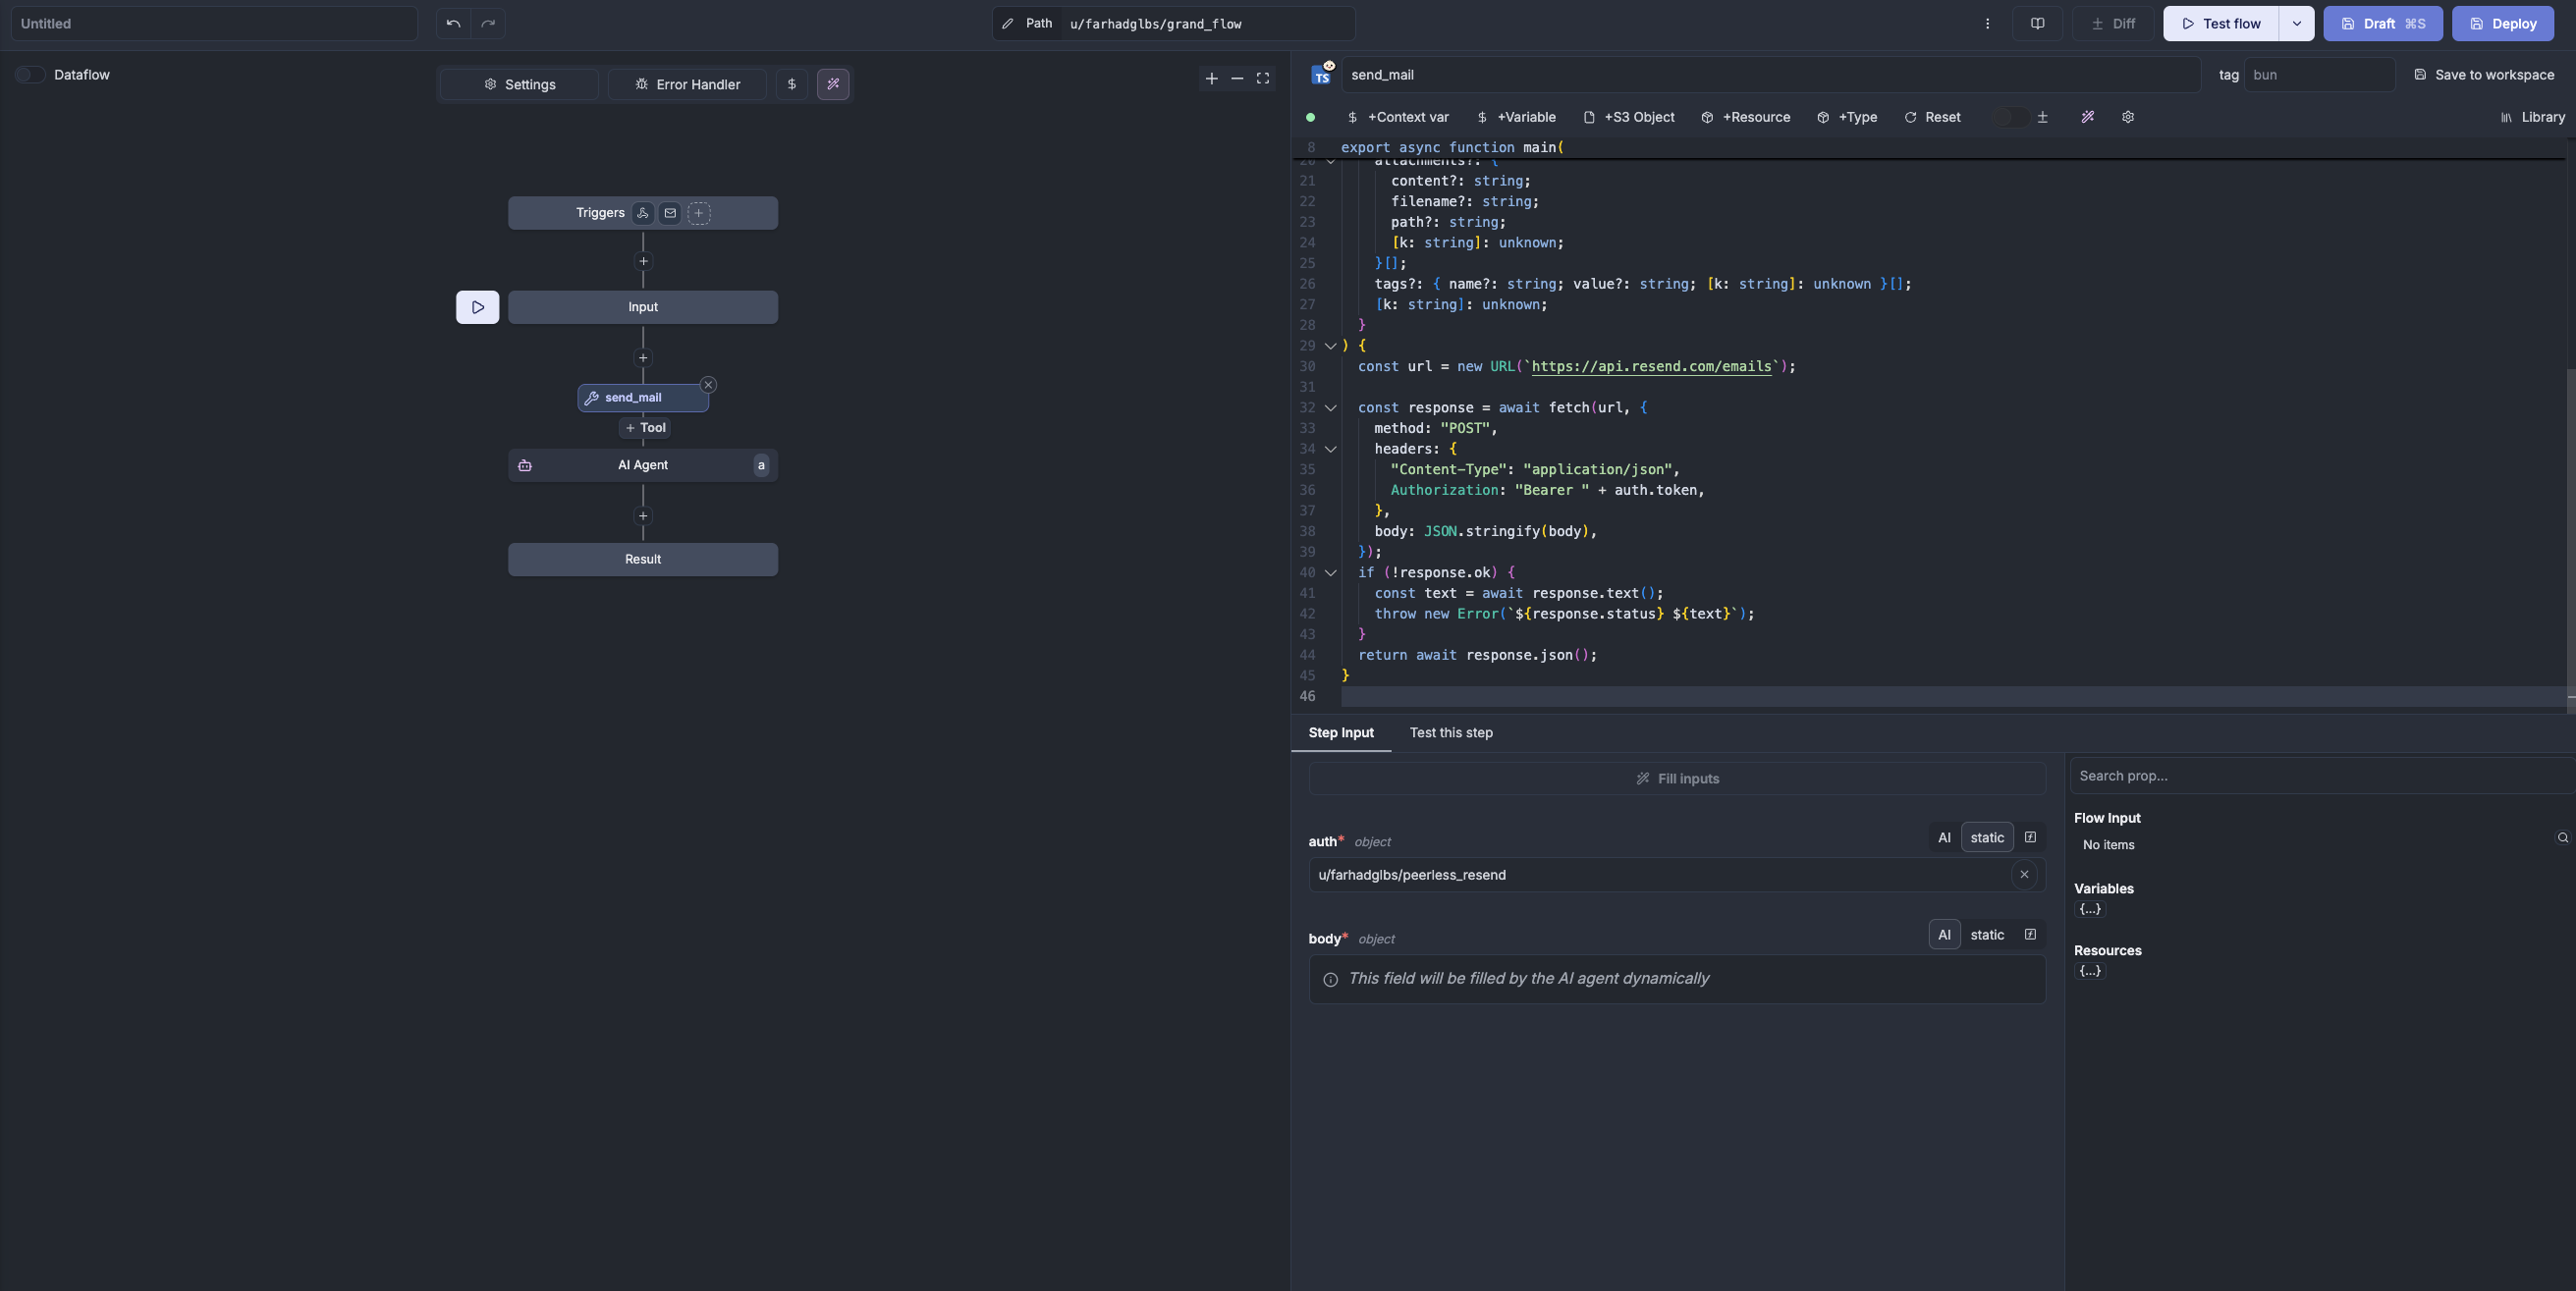Screen dimensions: 2576x1291
Task: Click the zoom in plus icon on canvas
Action: pos(1211,77)
